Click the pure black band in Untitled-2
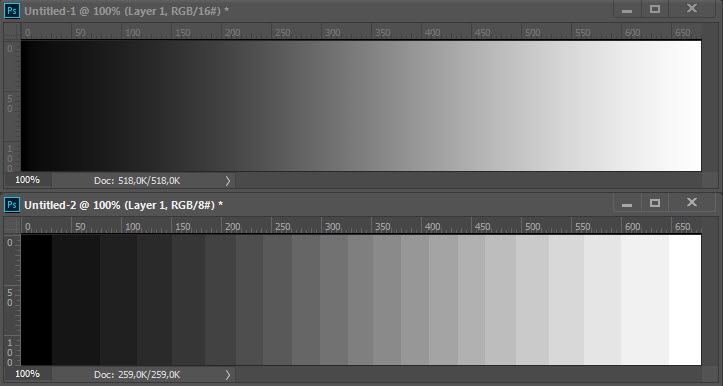 click(x=36, y=300)
